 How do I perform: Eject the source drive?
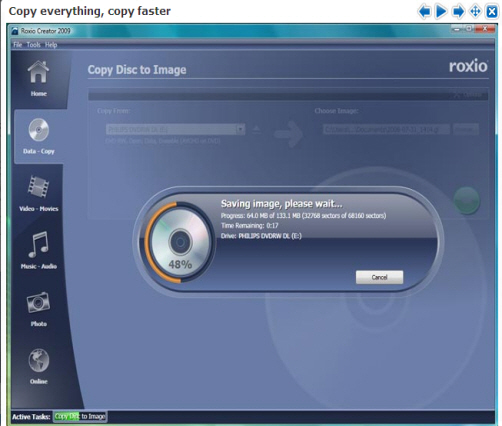pos(256,129)
